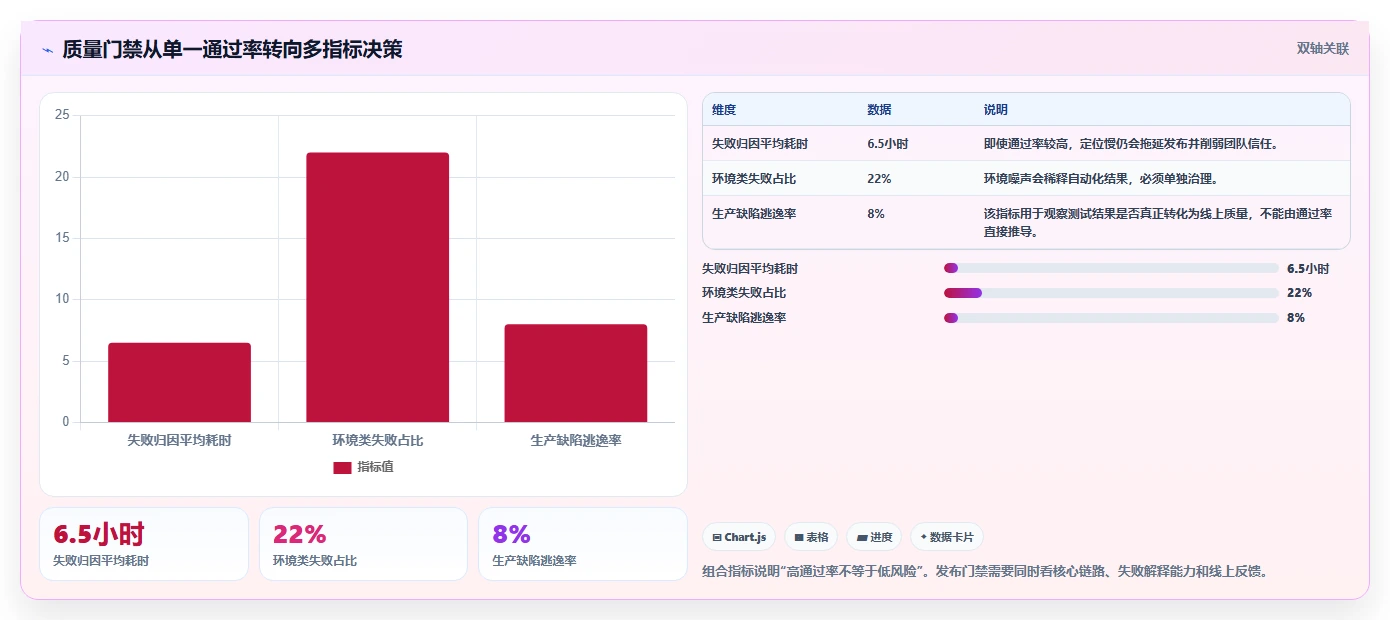Click the 双轴关联 label in header
1390x620 pixels.
1323,49
